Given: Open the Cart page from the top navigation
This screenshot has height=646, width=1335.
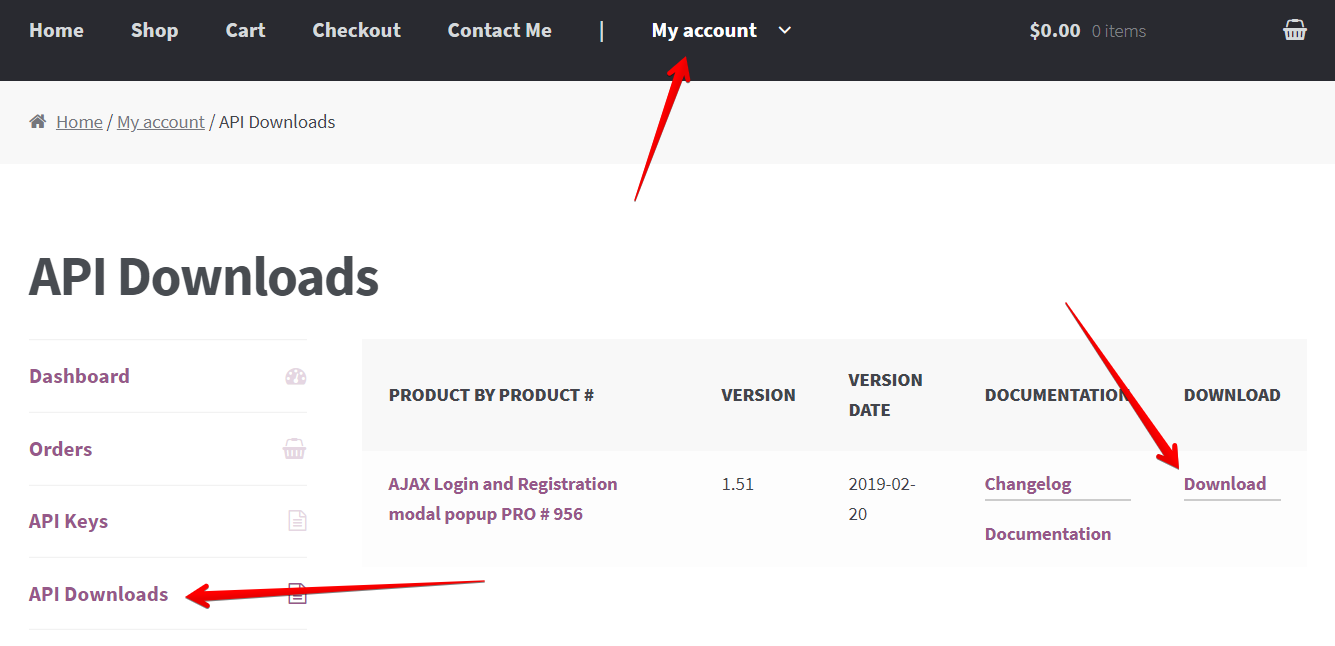Looking at the screenshot, I should coord(245,30).
